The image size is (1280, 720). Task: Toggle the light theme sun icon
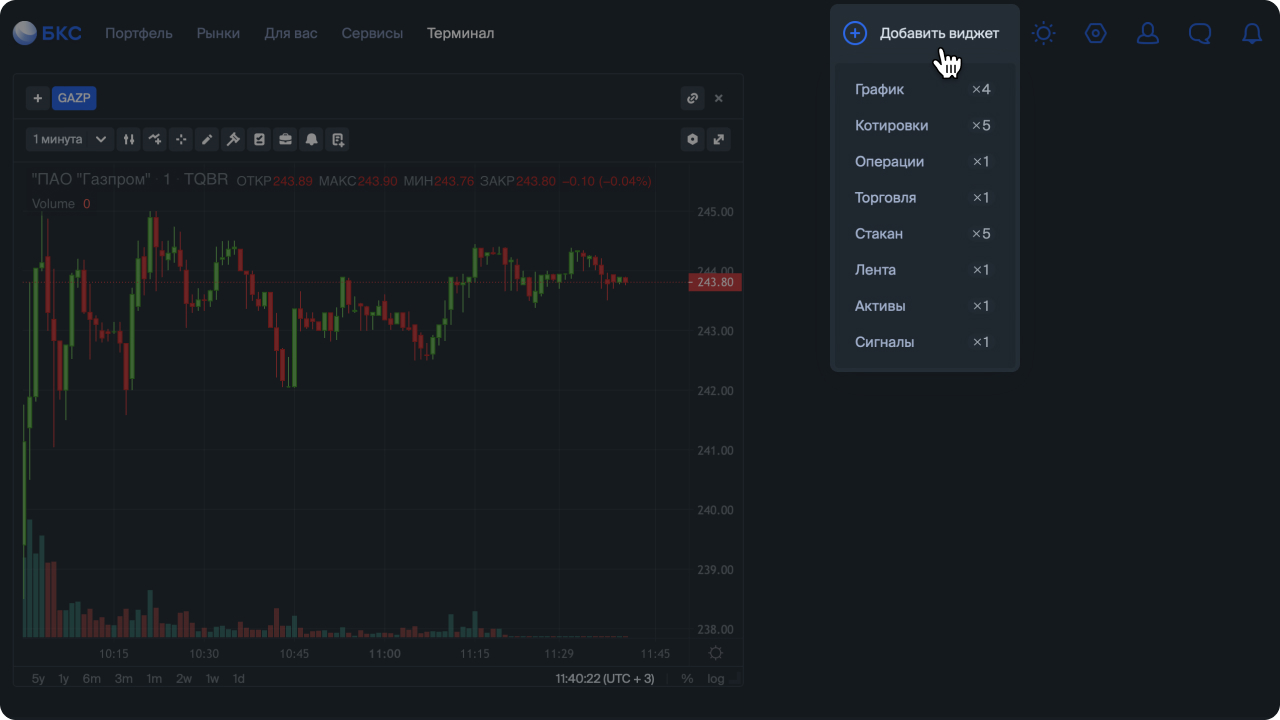click(x=1044, y=33)
